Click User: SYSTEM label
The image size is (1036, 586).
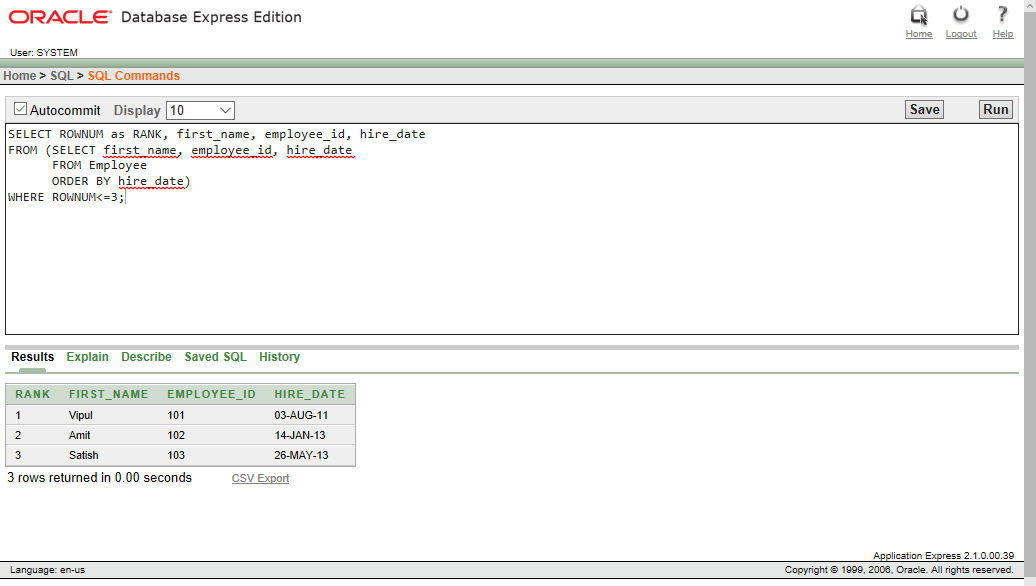pos(44,52)
